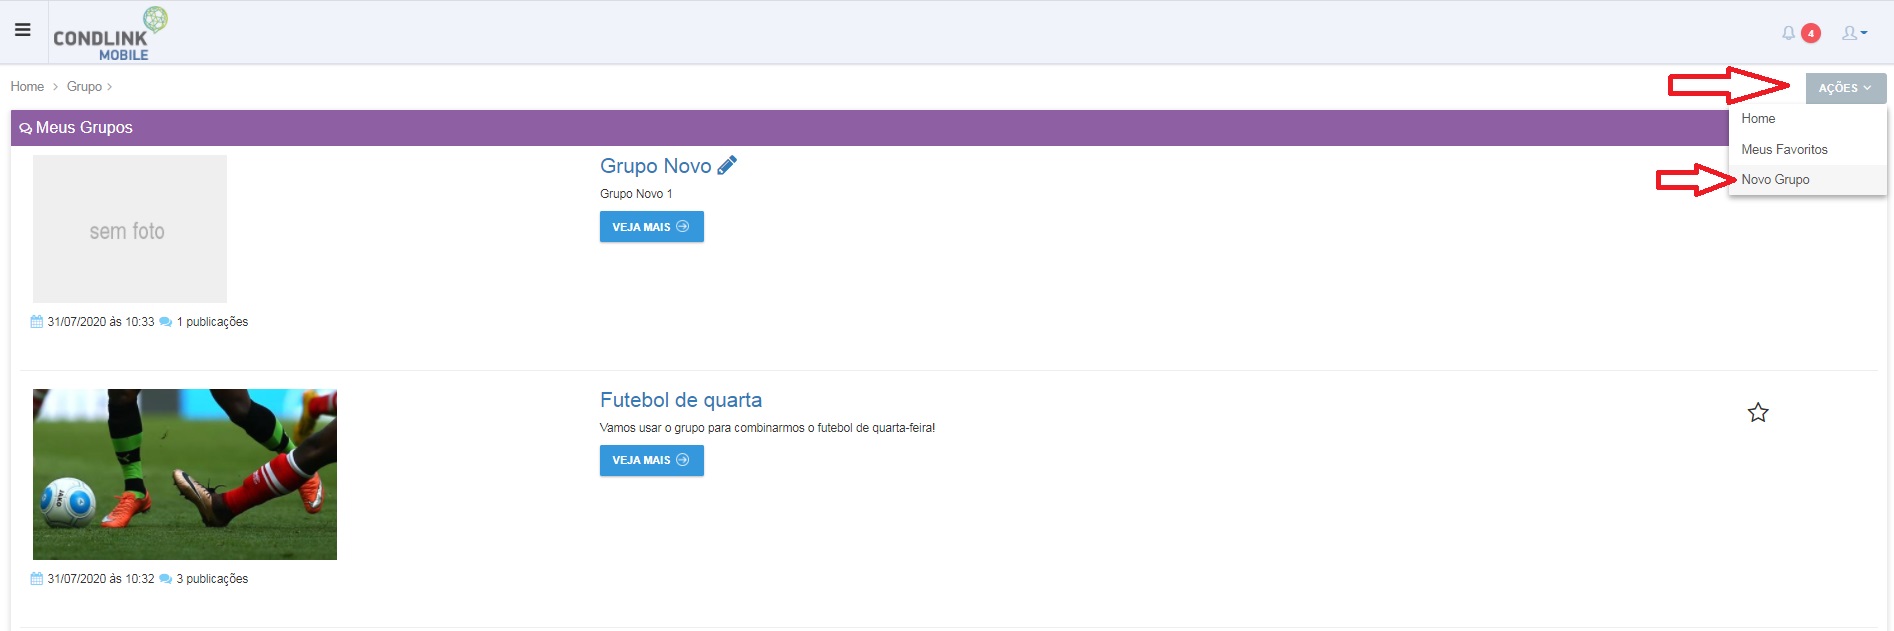The height and width of the screenshot is (631, 1894).
Task: Open the hamburger sidebar menu
Action: (x=23, y=30)
